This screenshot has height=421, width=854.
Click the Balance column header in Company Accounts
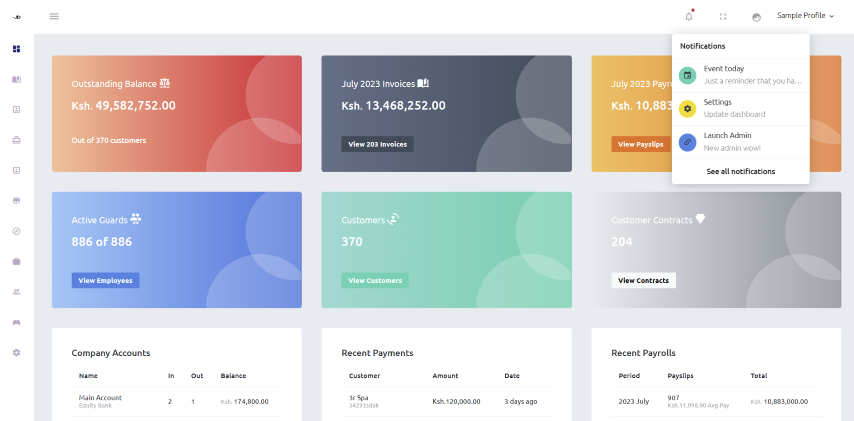tap(233, 376)
